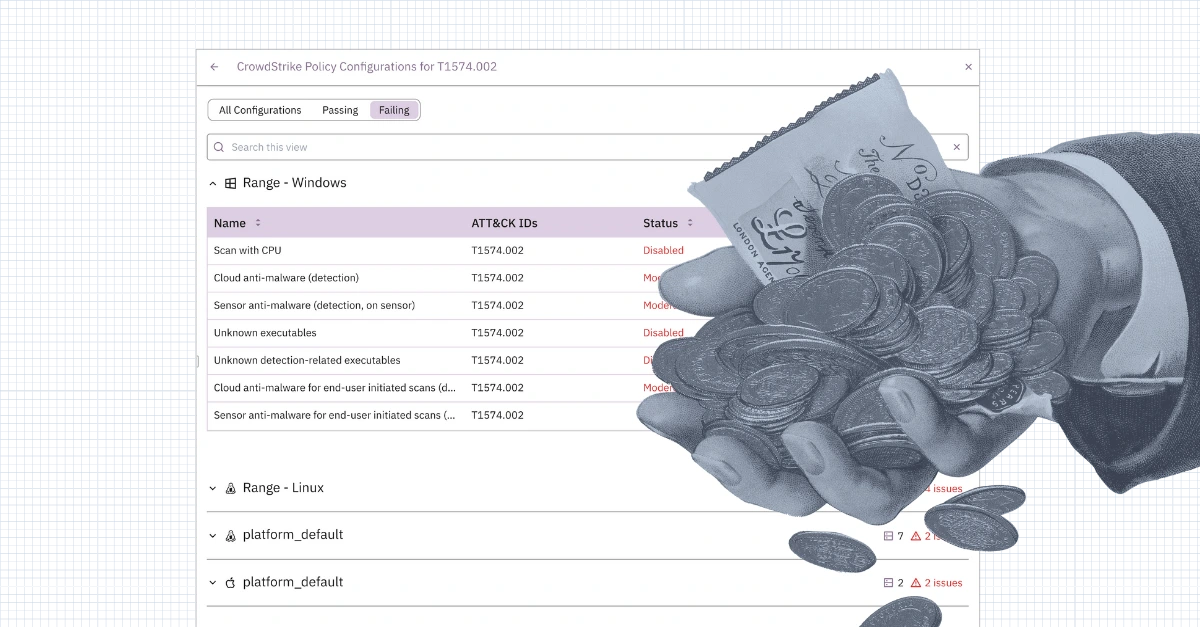Clear the search field with the X icon

956,147
